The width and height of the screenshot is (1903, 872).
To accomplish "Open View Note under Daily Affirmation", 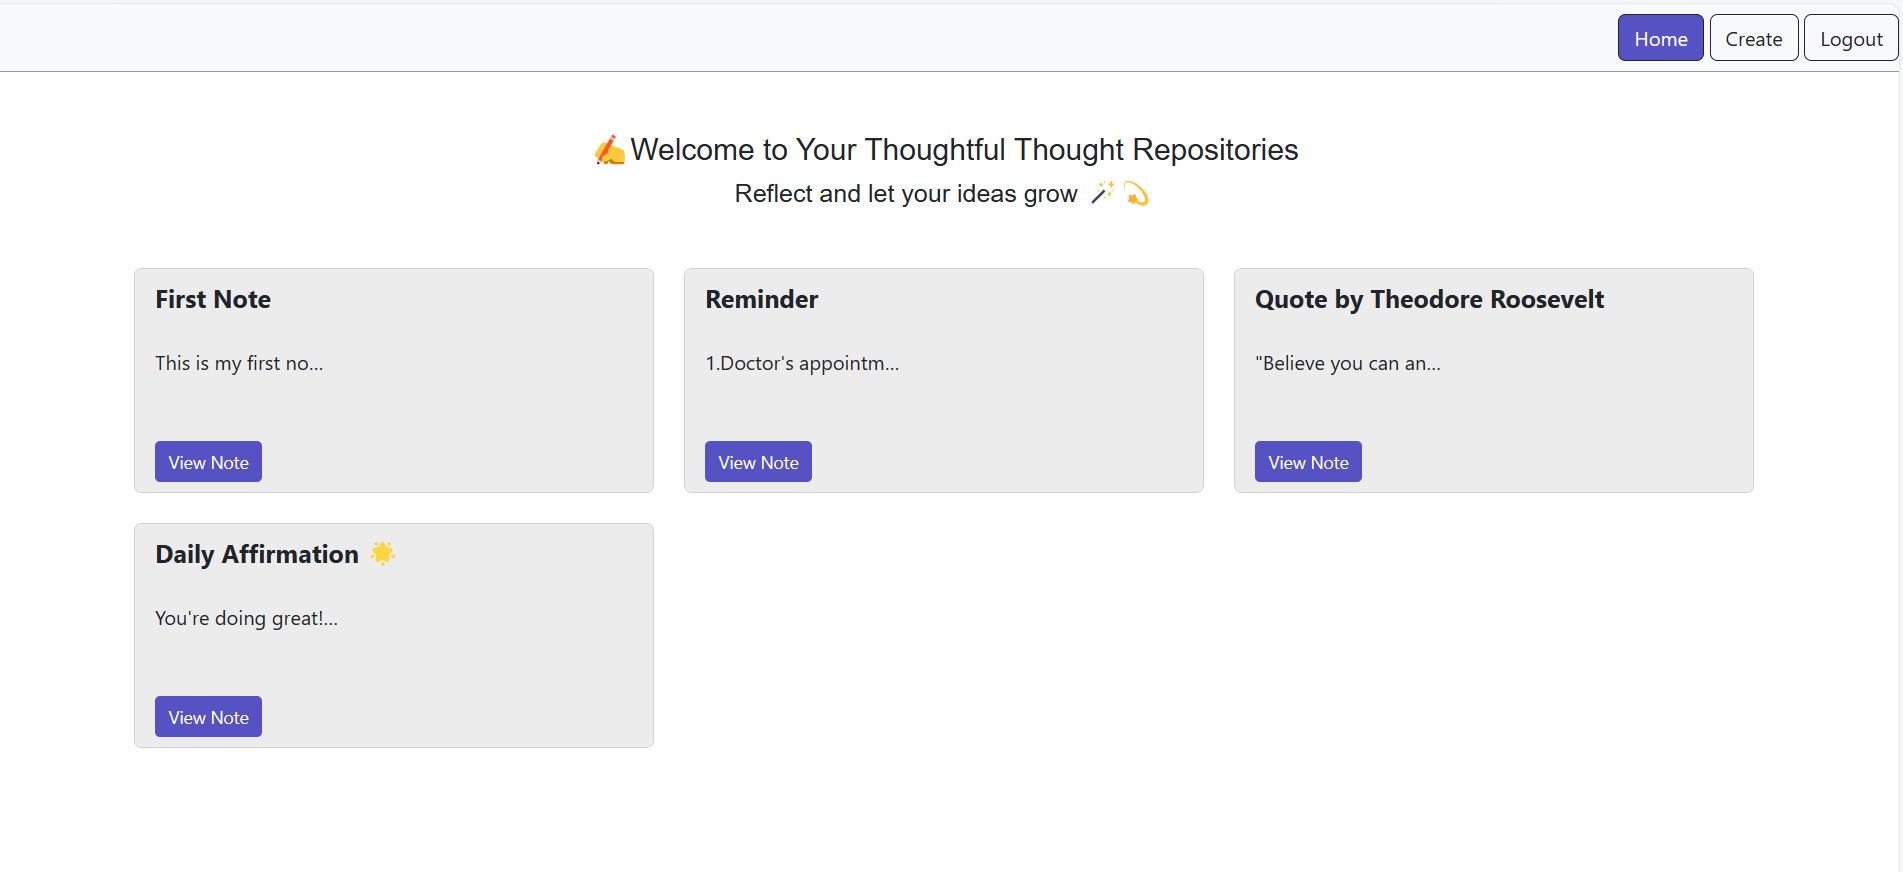I will click(x=208, y=717).
